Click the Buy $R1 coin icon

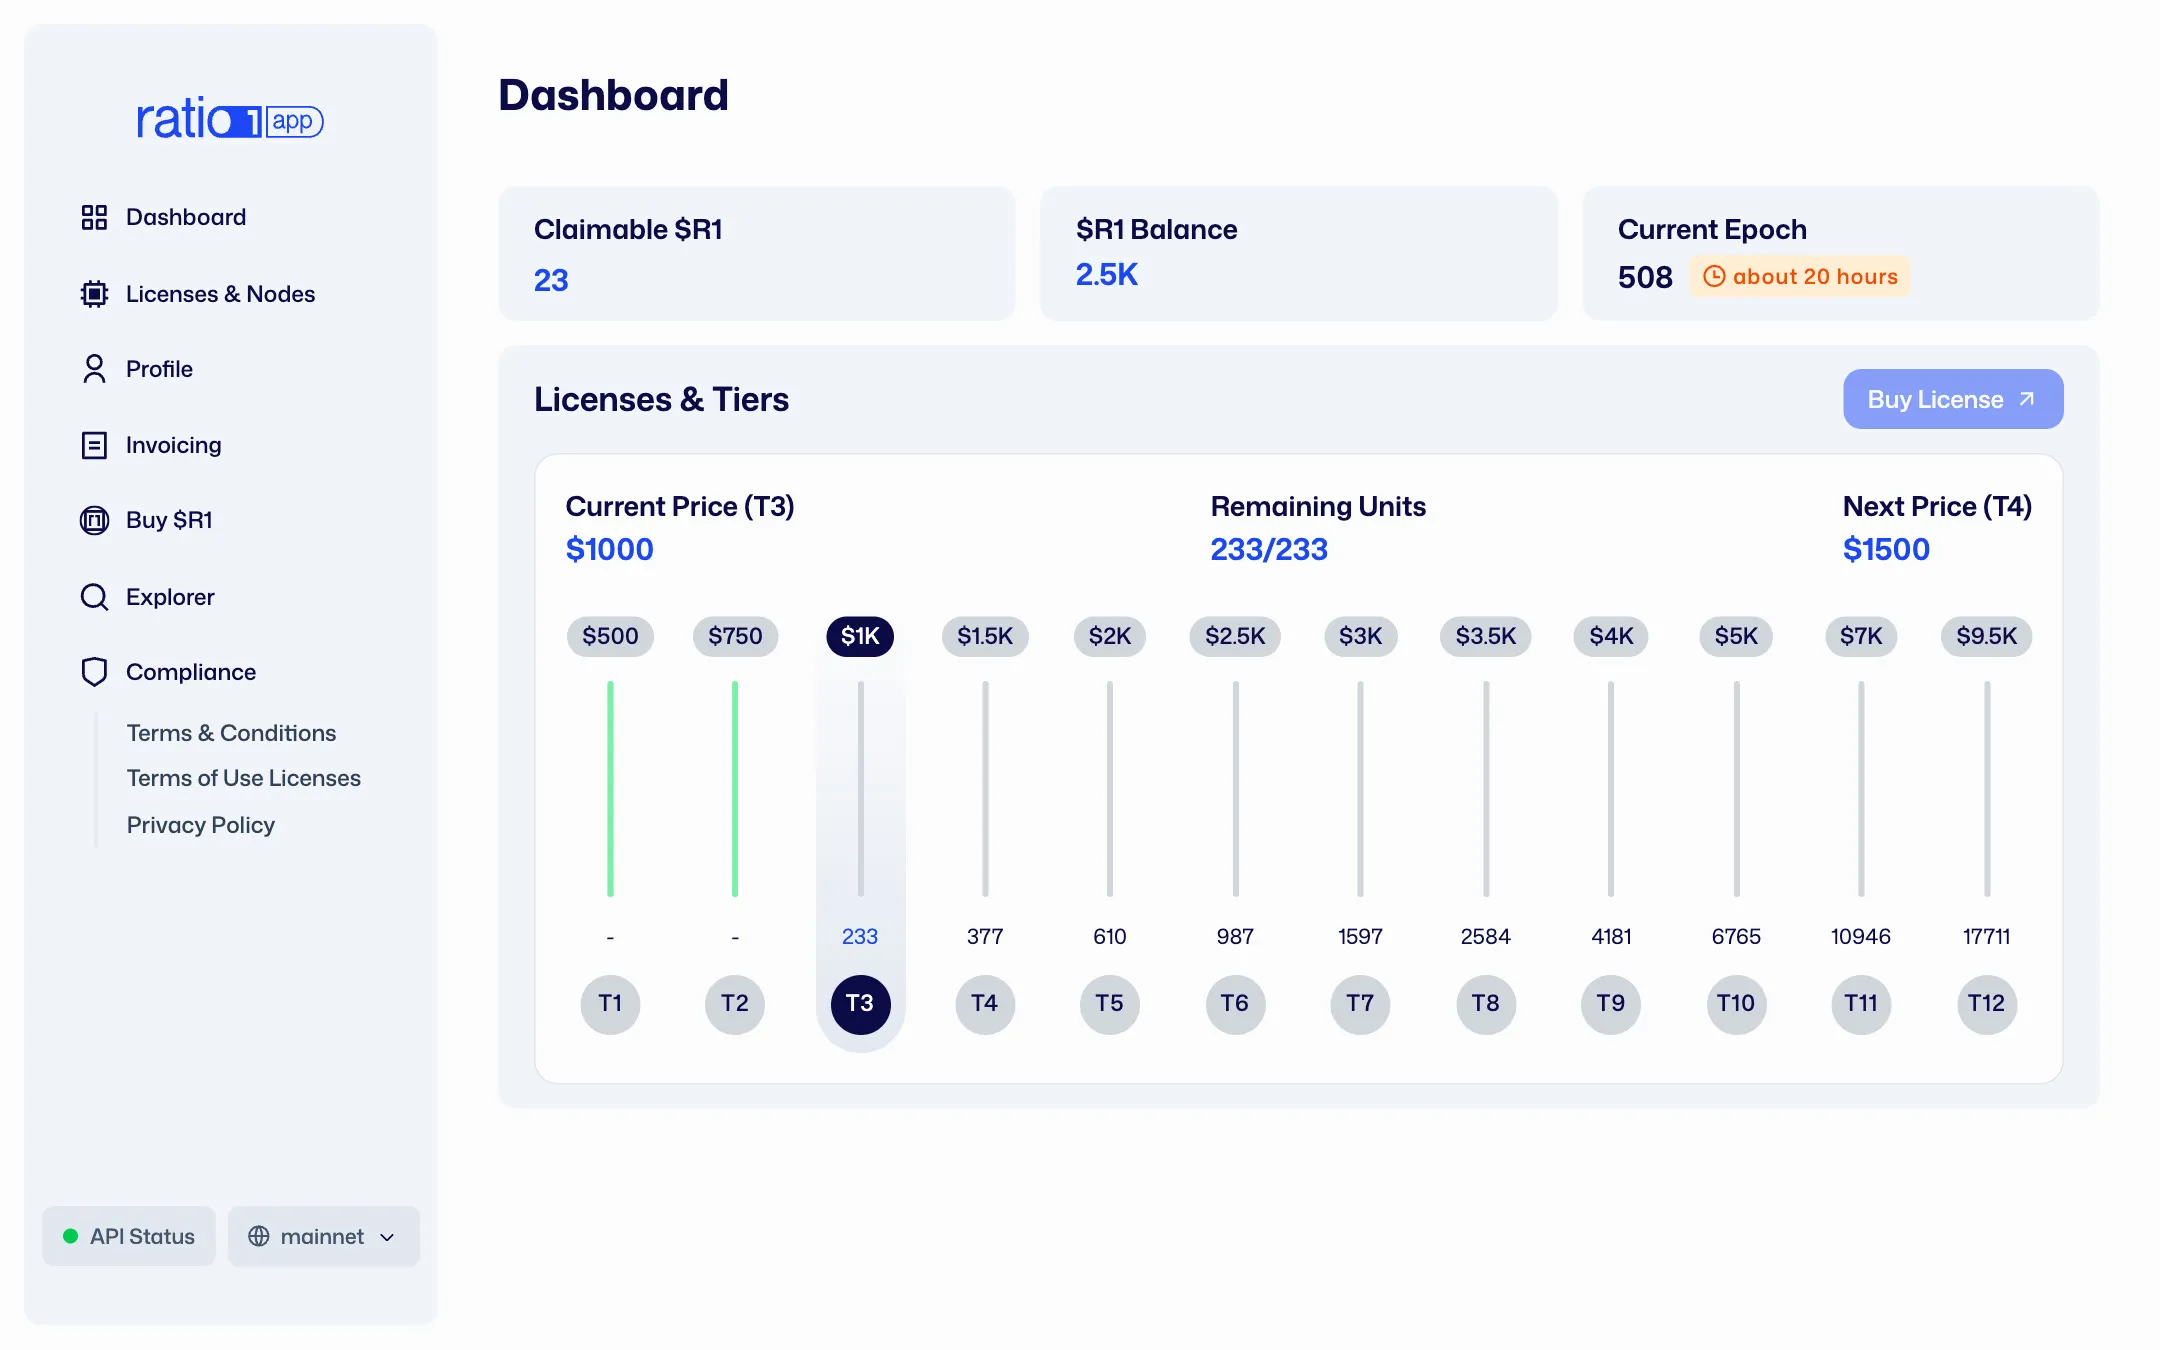coord(94,520)
